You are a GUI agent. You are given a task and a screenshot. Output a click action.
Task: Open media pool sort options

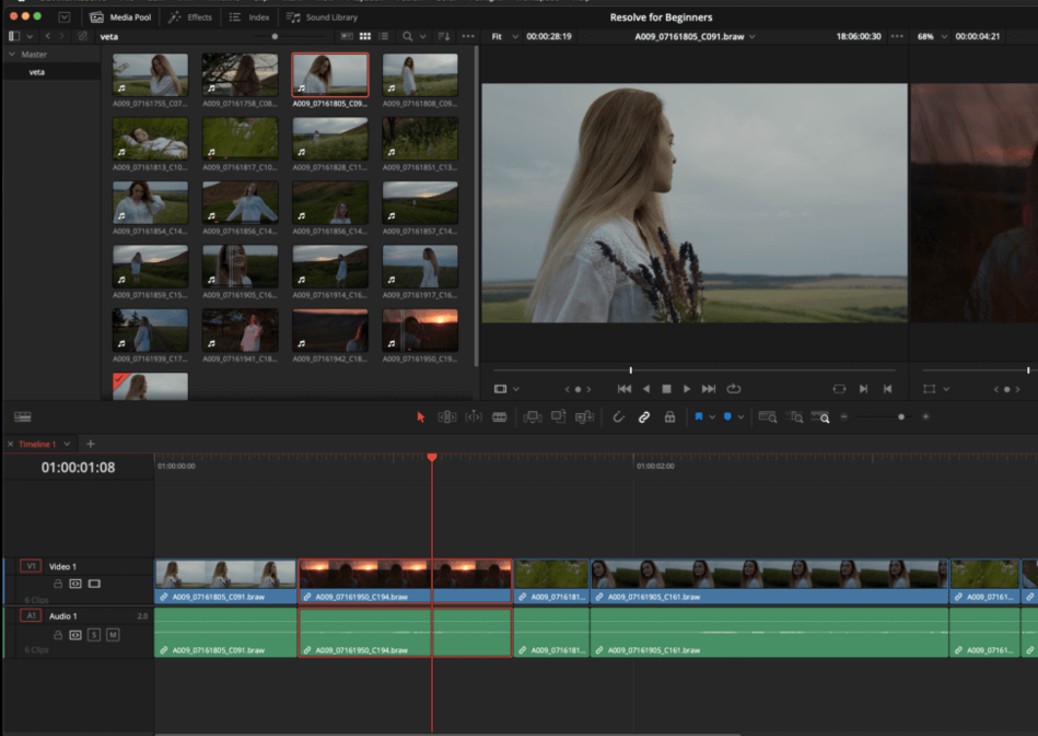pos(444,36)
